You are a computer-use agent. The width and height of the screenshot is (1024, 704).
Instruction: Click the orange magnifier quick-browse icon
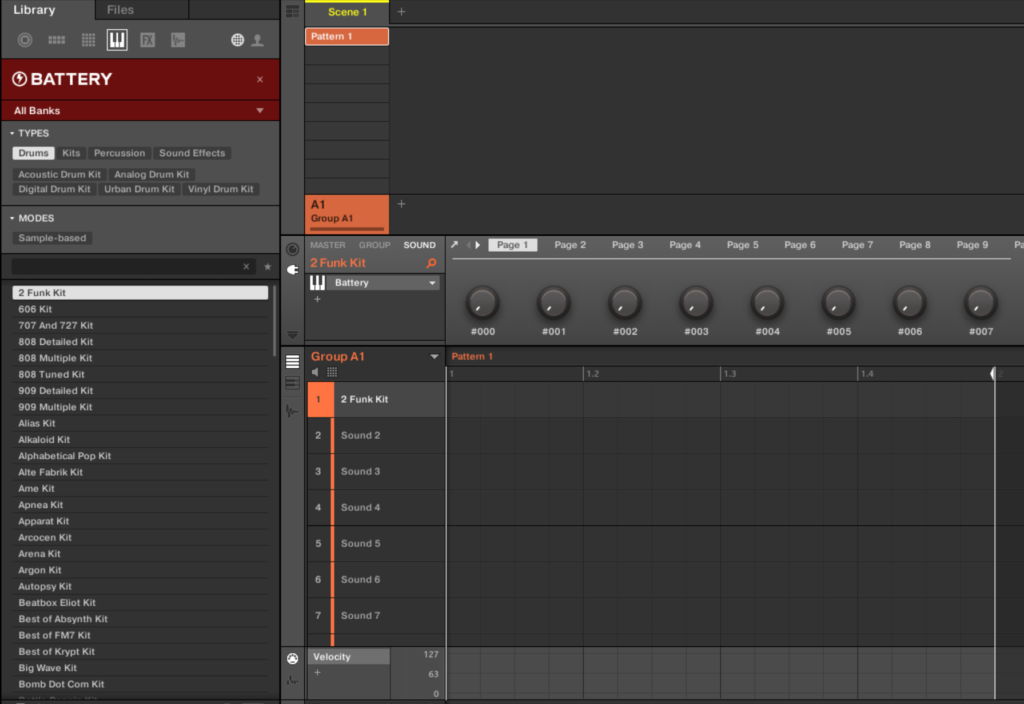click(x=431, y=263)
